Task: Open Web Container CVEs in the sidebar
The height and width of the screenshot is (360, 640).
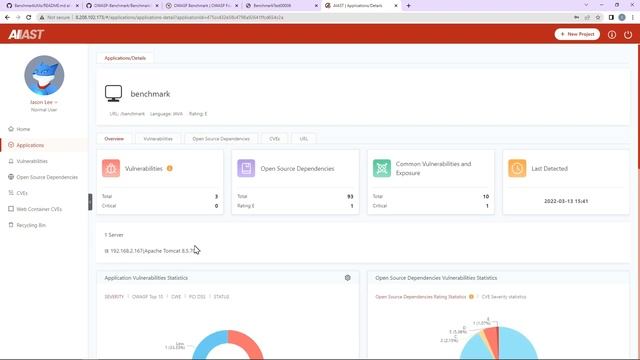Action: [39, 209]
